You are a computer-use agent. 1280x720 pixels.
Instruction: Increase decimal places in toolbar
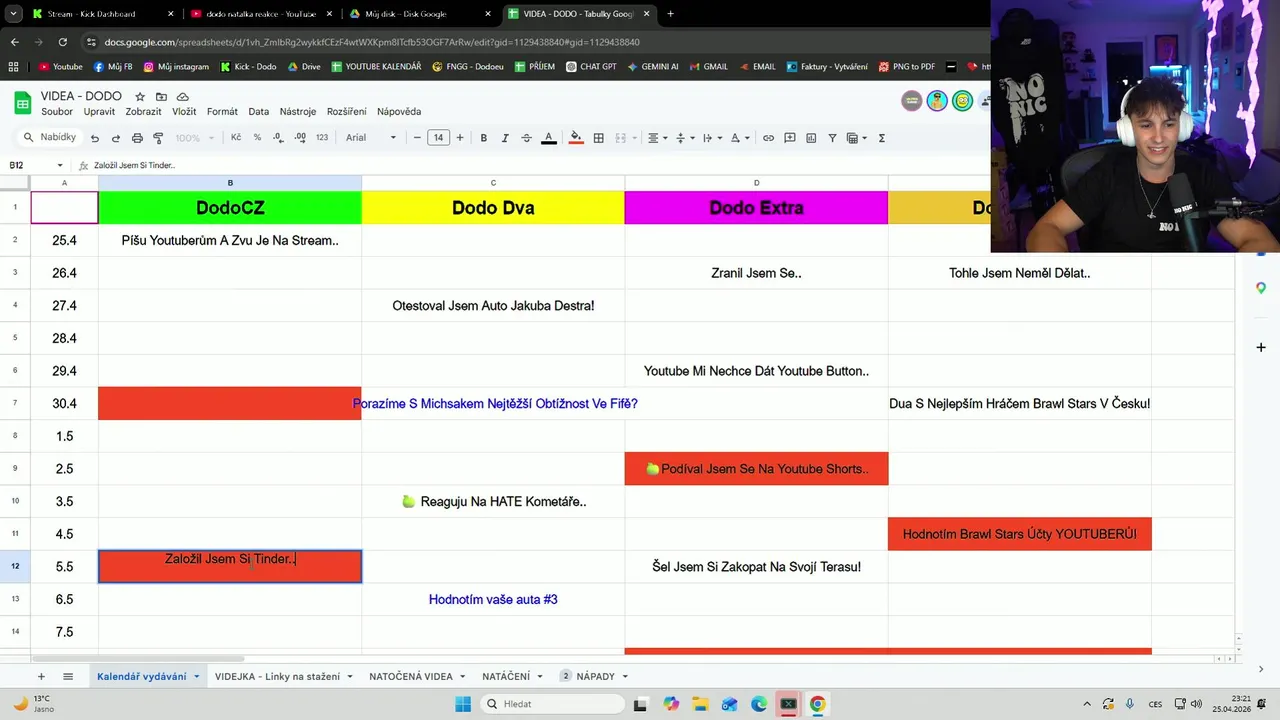[x=300, y=138]
